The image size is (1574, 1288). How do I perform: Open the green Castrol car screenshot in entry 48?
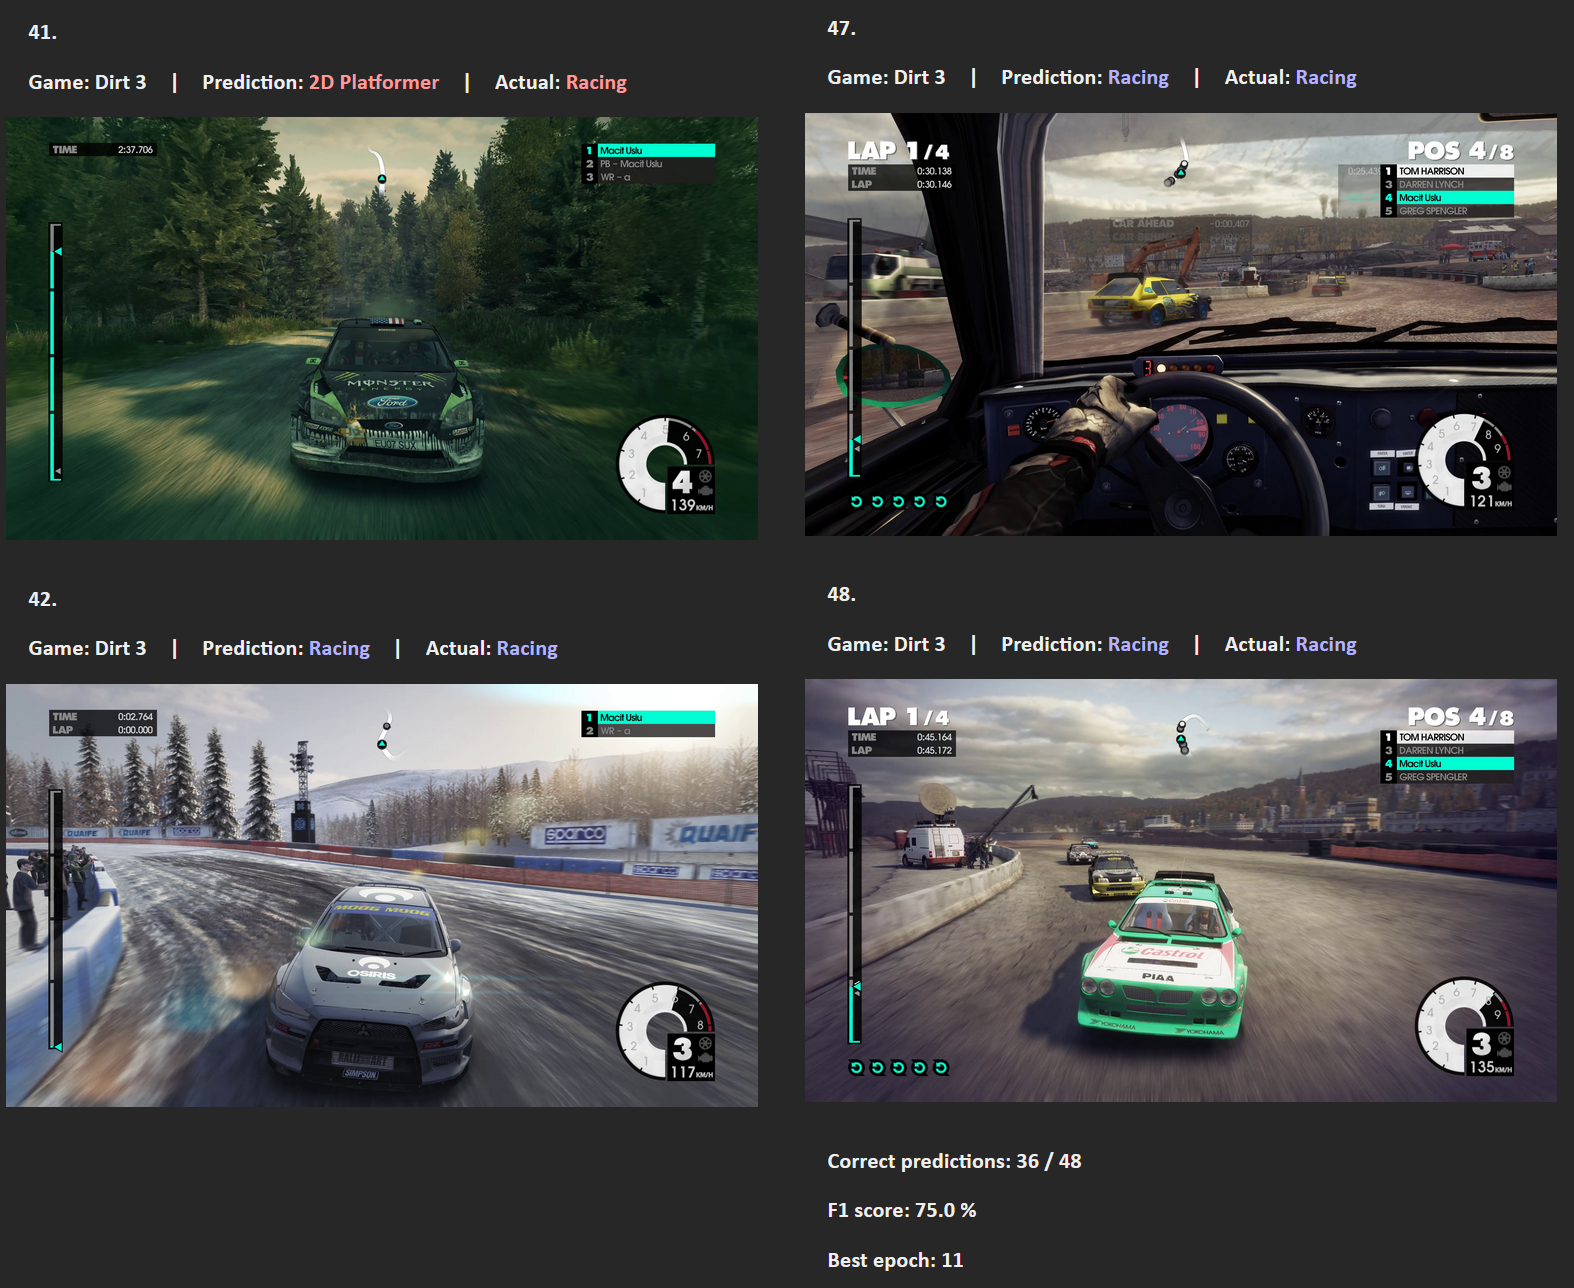(1181, 891)
